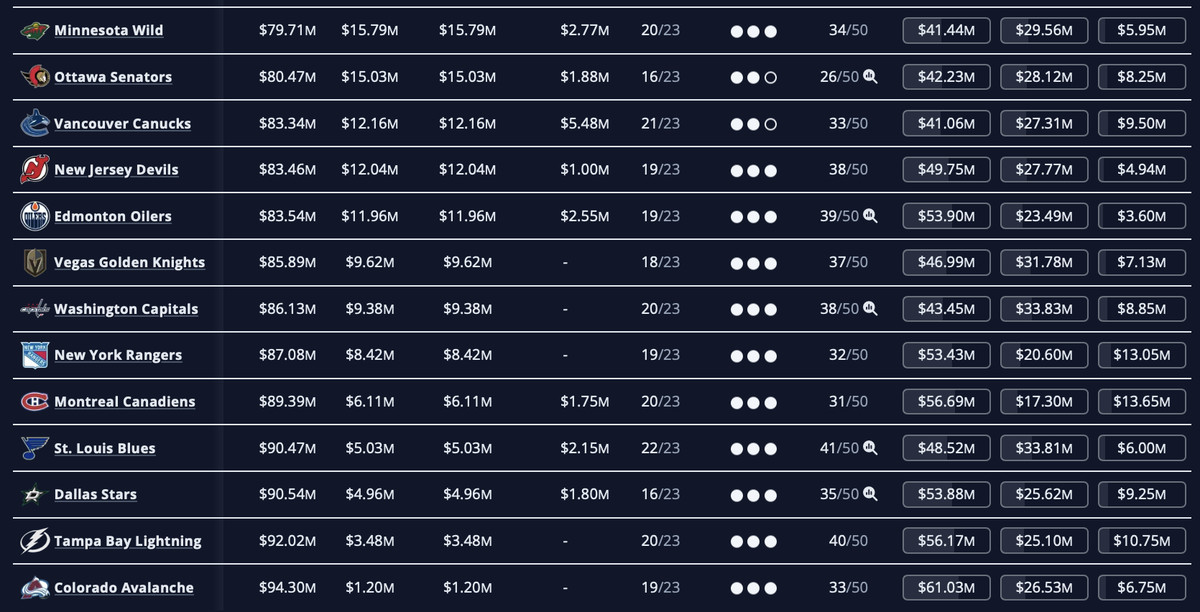The height and width of the screenshot is (612, 1200).
Task: Open the Vegas Golden Knights team link
Action: pyautogui.click(x=129, y=263)
